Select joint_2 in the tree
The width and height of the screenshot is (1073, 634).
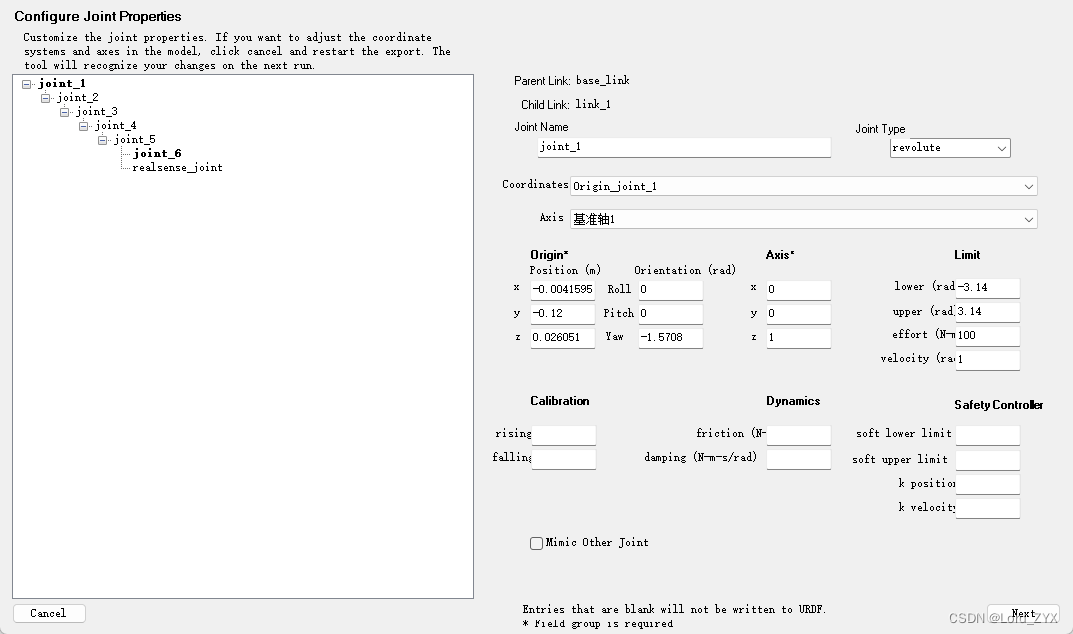click(x=77, y=98)
